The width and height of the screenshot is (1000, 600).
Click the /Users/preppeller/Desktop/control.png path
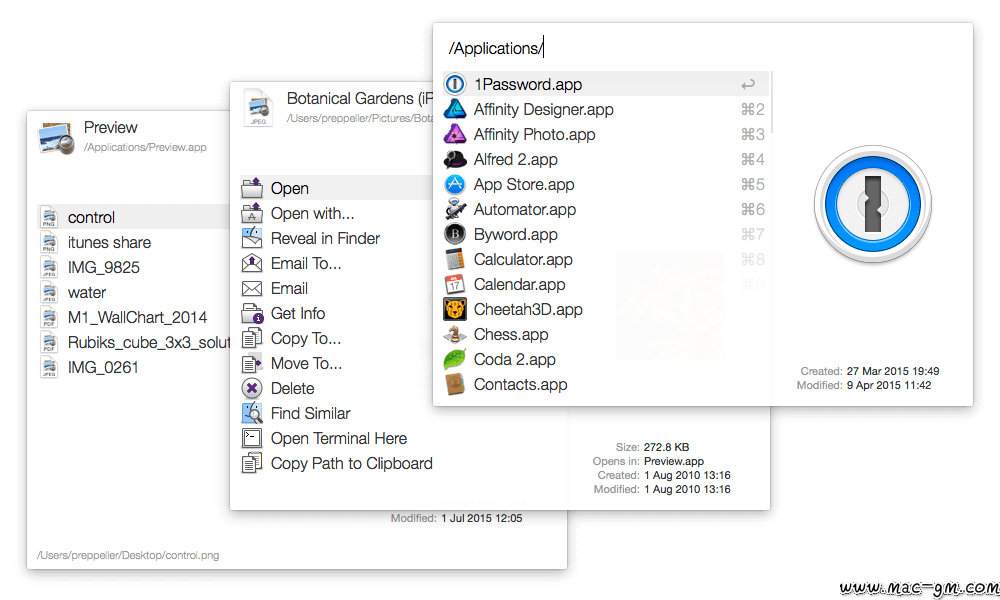[x=128, y=555]
